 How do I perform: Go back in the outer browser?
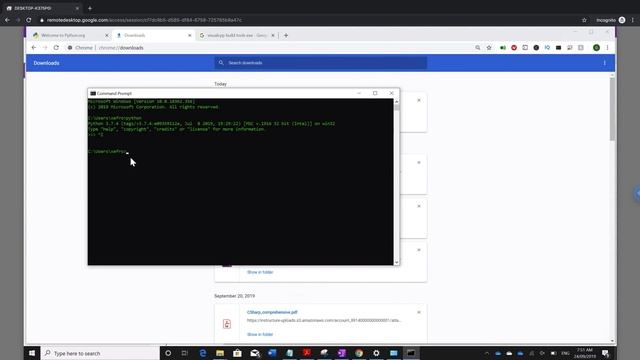(x=7, y=20)
